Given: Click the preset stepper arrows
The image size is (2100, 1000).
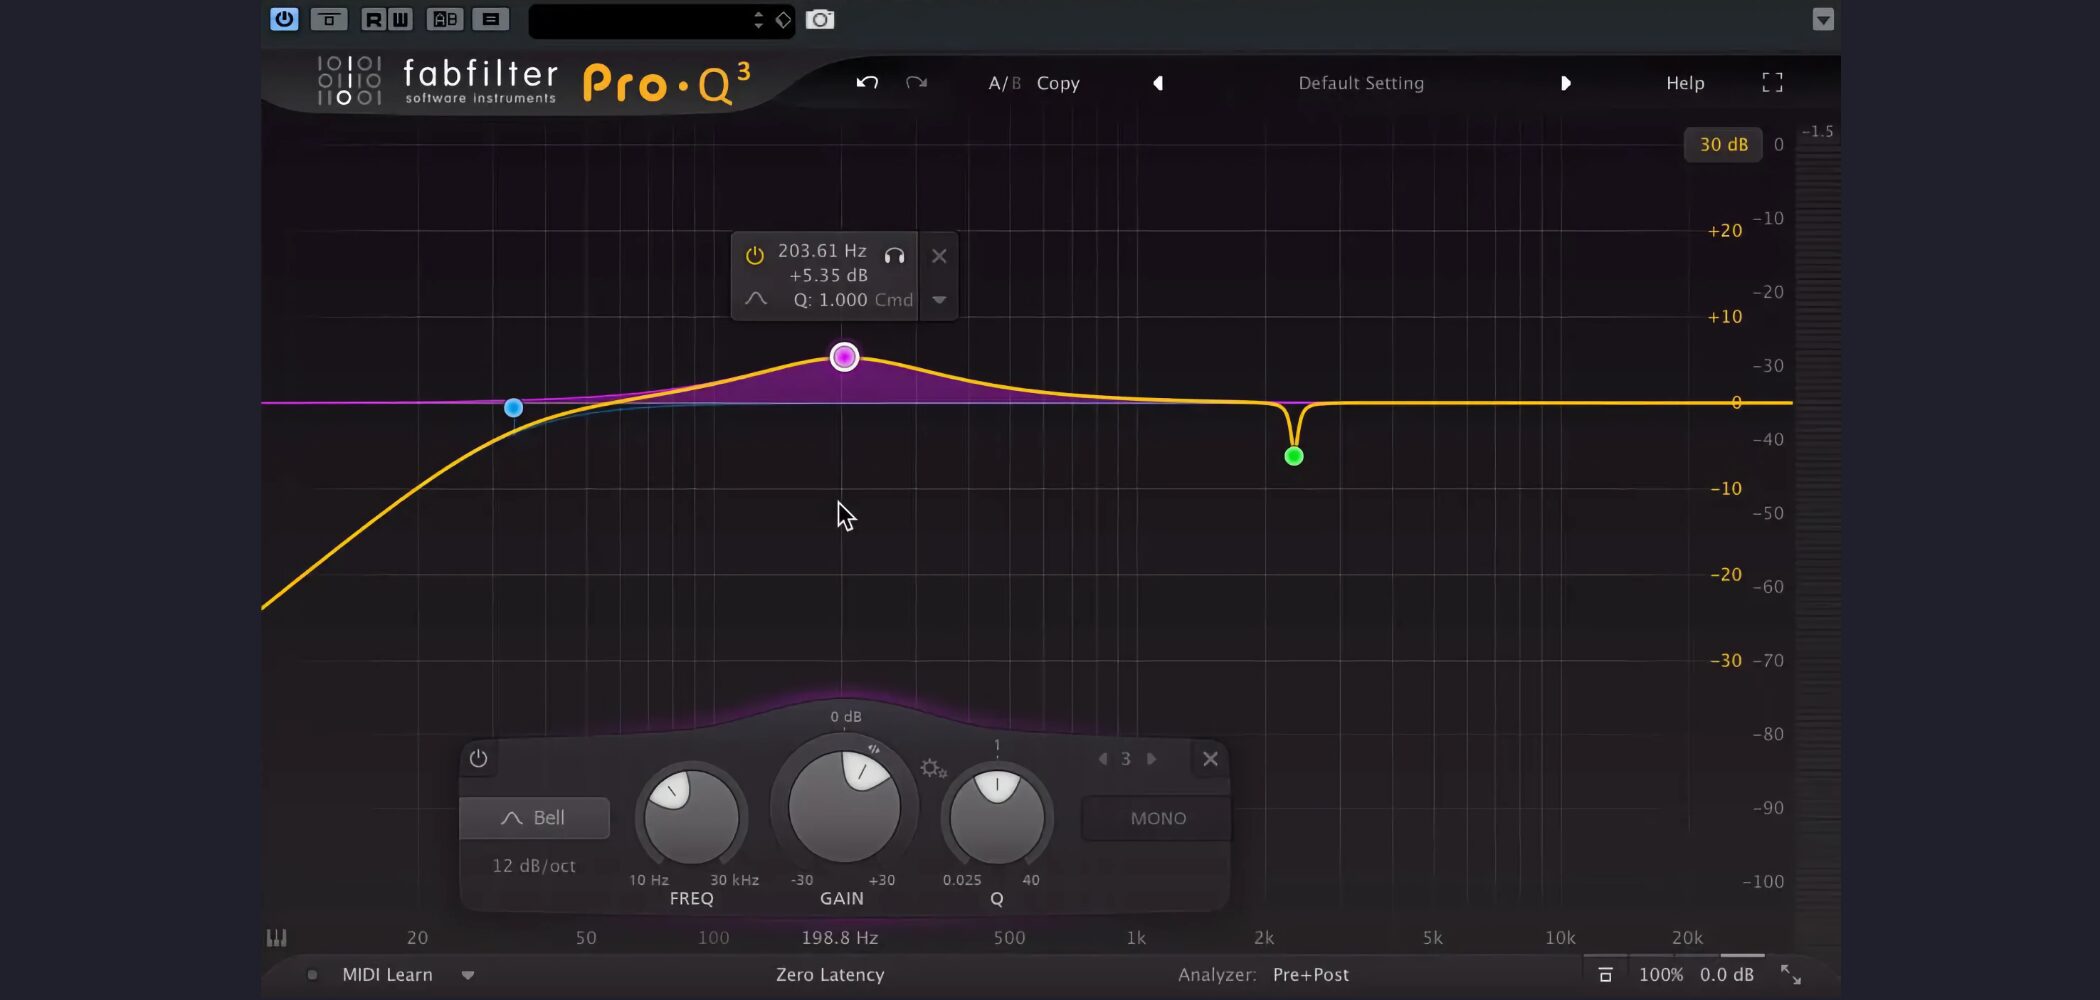Looking at the screenshot, I should tap(758, 20).
